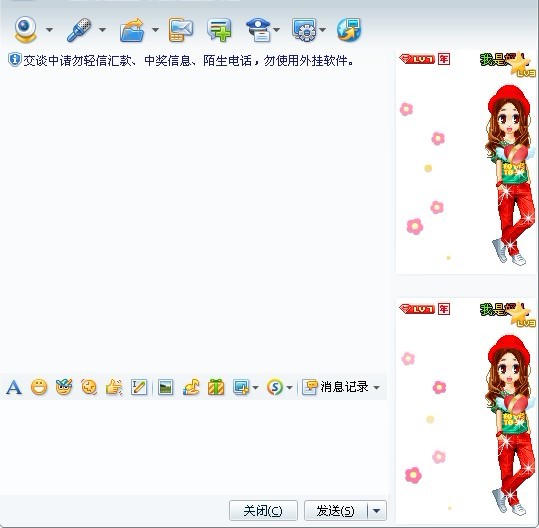
Task: Click the report police cap icon
Action: coord(258,30)
